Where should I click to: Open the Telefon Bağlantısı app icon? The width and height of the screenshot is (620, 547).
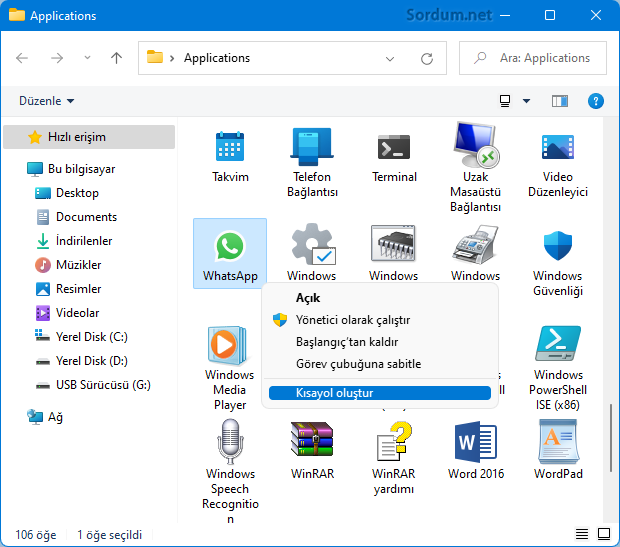(312, 146)
